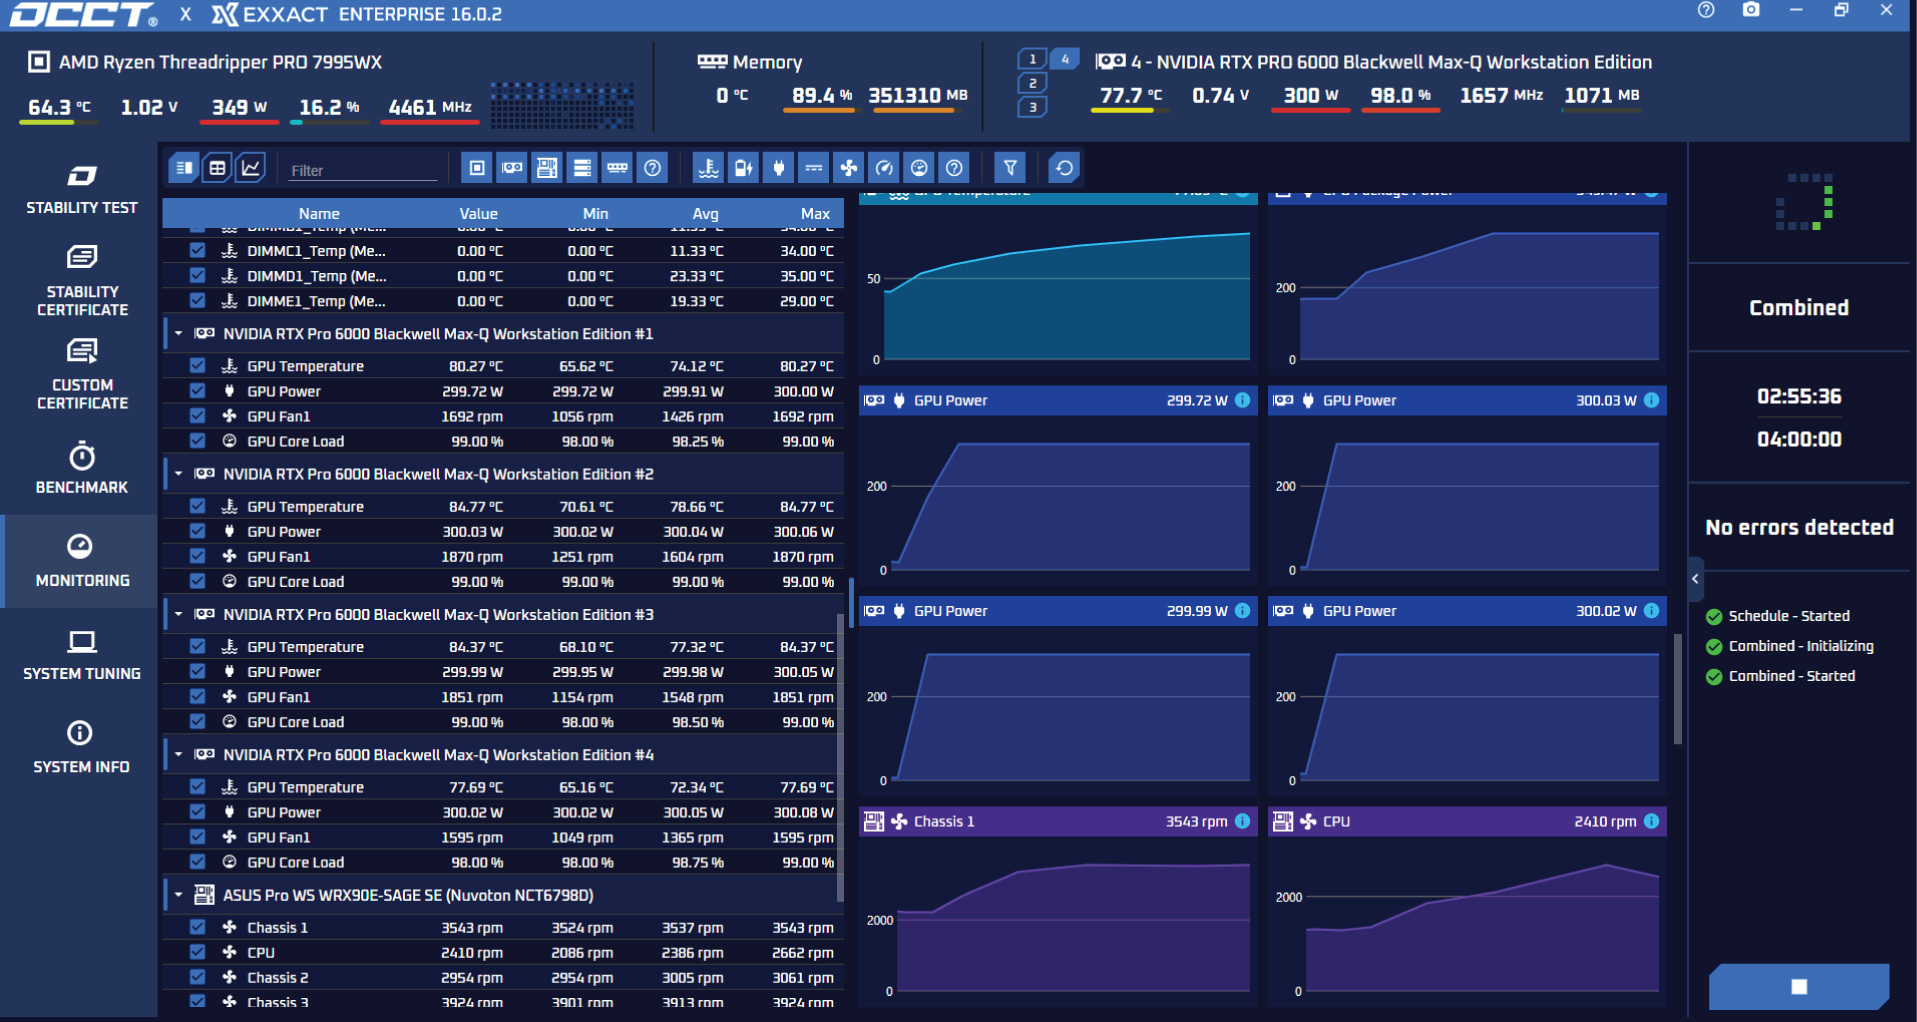Open the Stability Test section
The width and height of the screenshot is (1917, 1022).
pos(81,190)
